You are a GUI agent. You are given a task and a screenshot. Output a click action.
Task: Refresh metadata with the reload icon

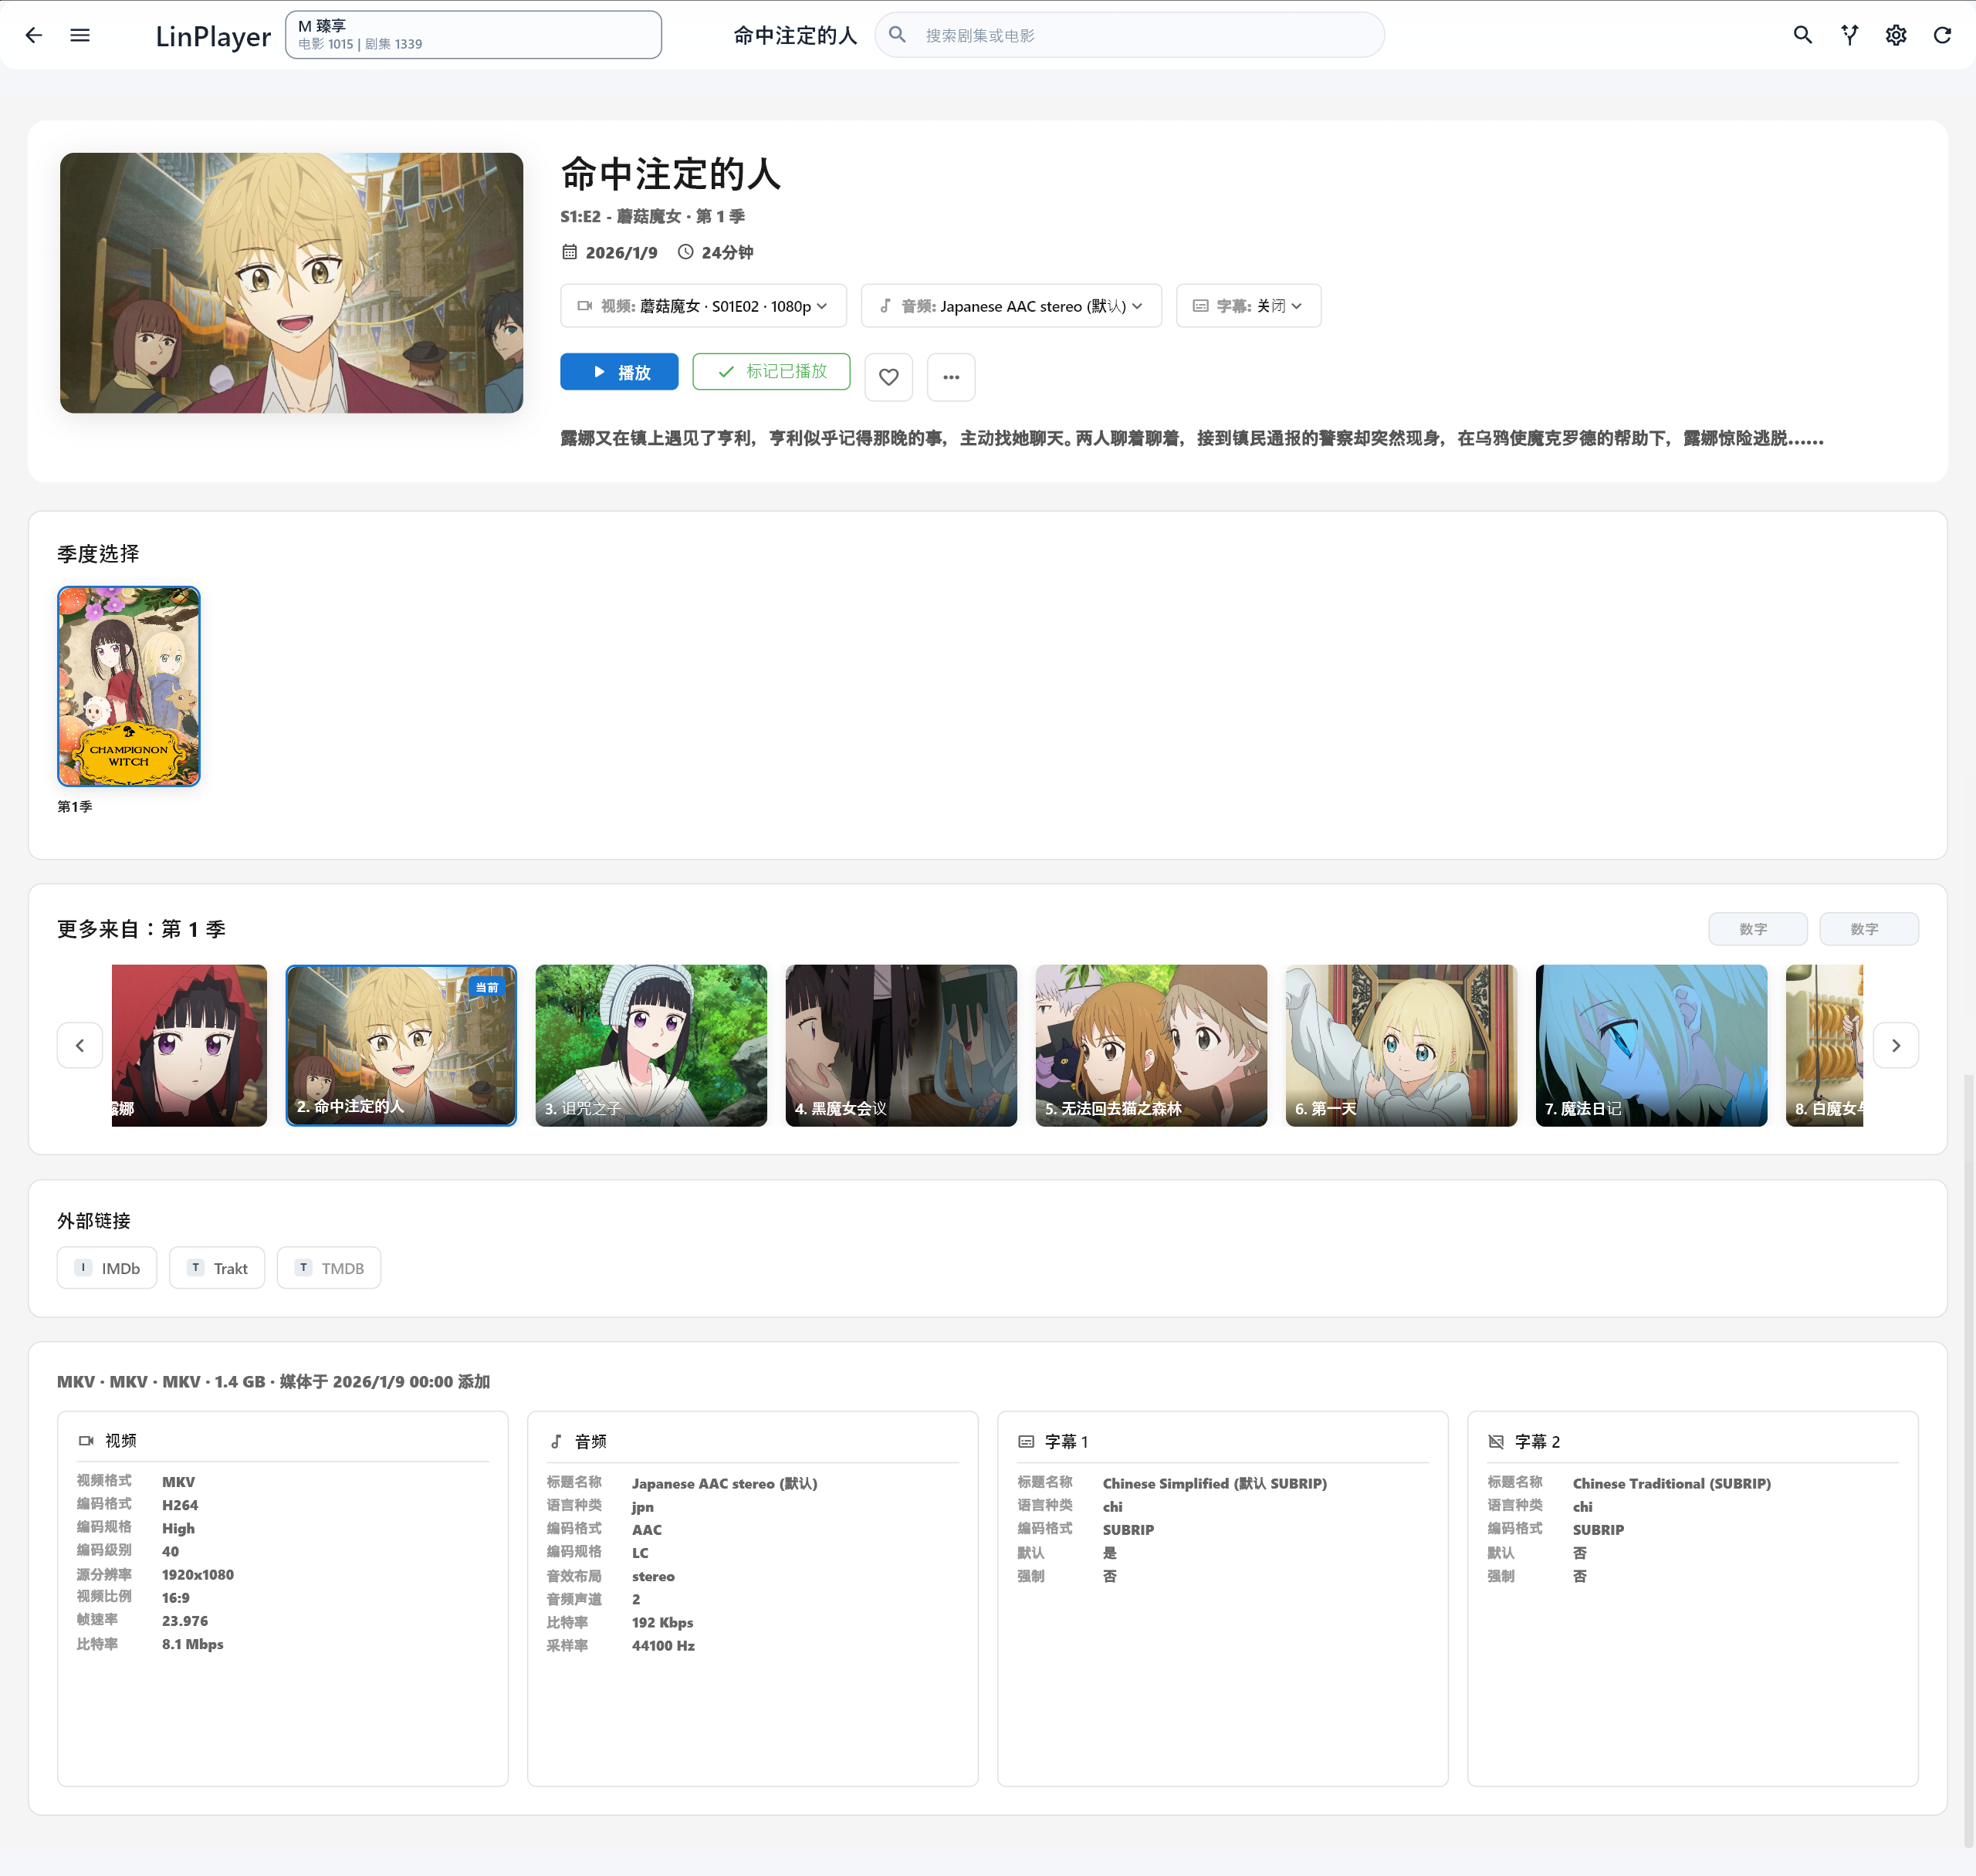(x=1942, y=34)
